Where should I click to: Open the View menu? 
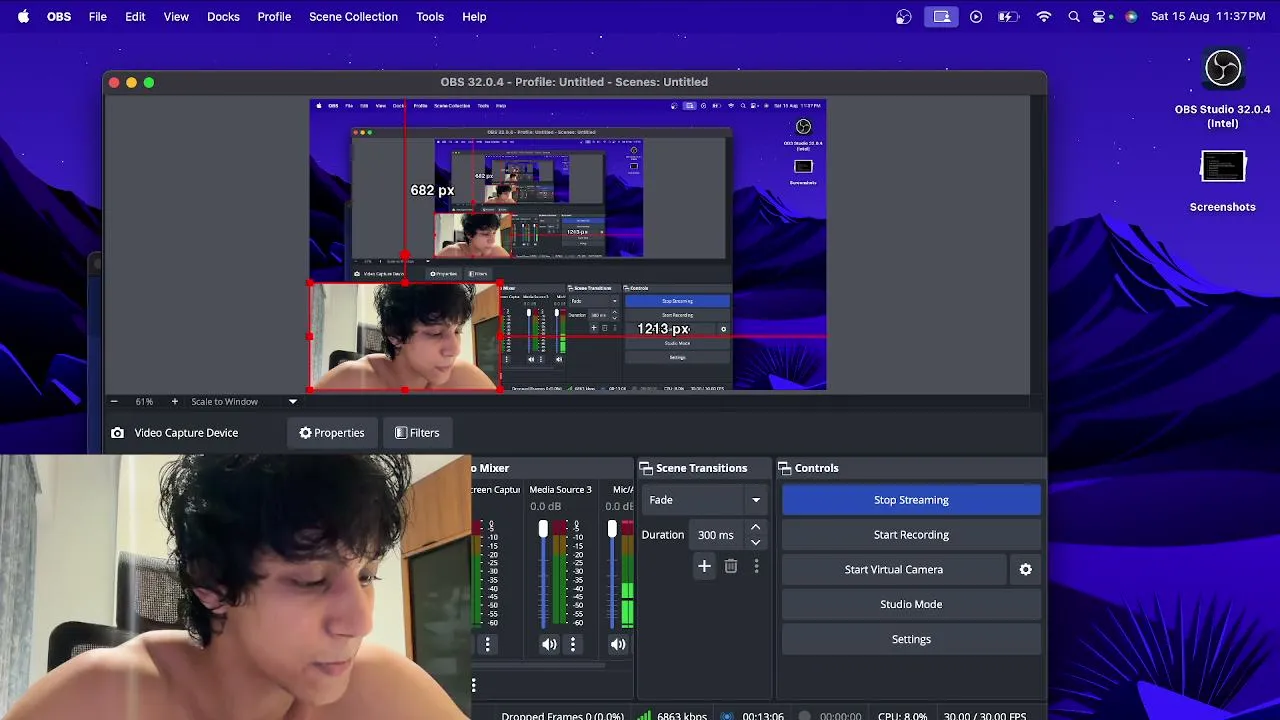pyautogui.click(x=176, y=16)
